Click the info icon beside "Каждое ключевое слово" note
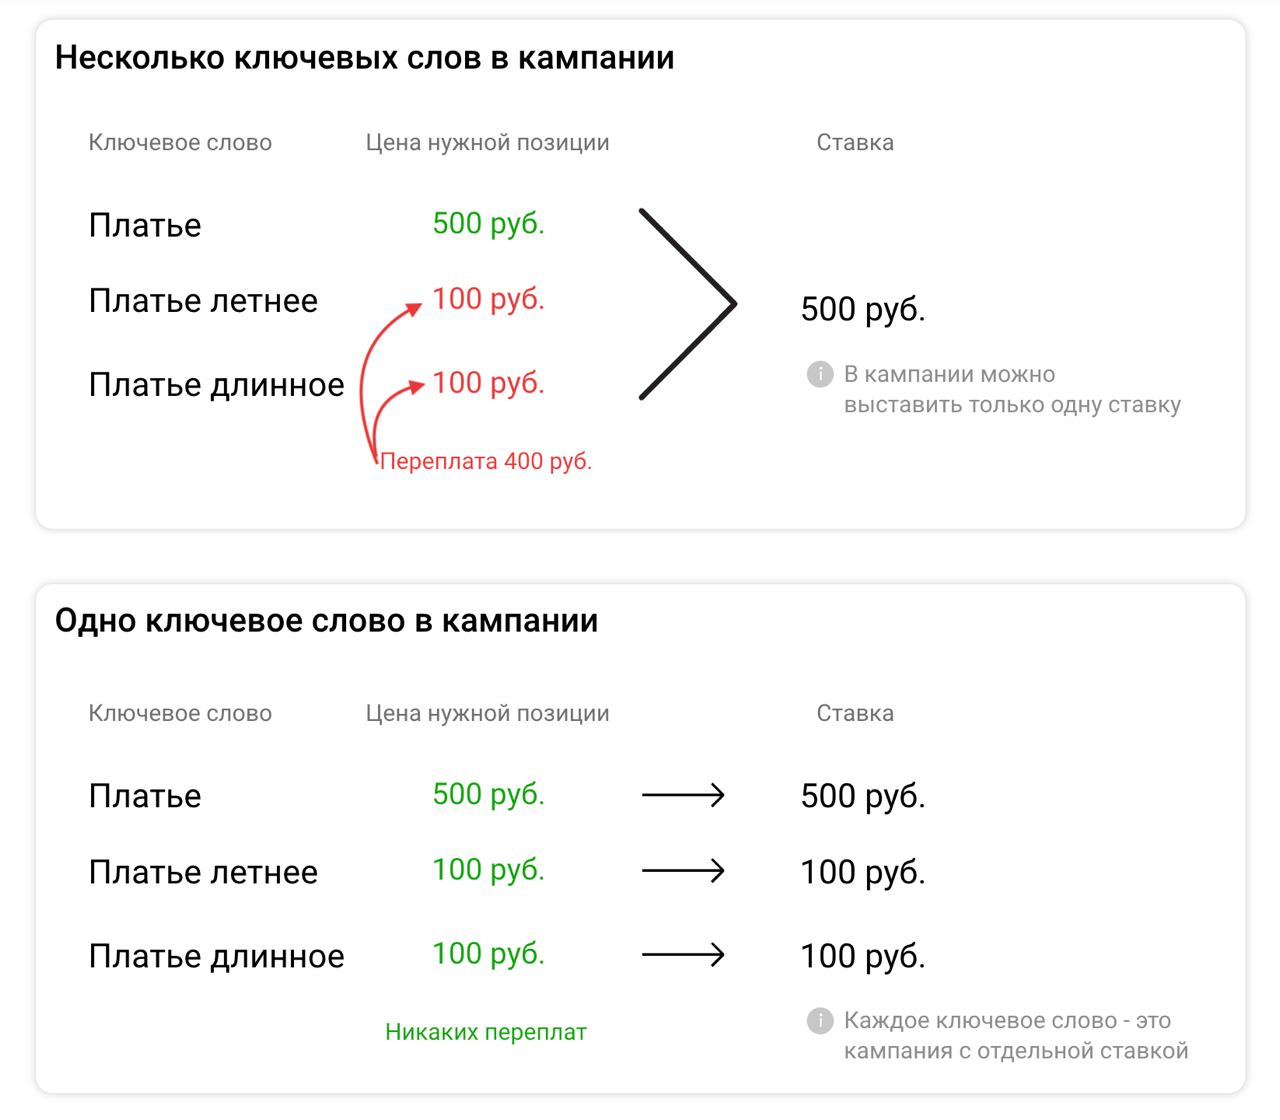Screen dimensions: 1280x1120 819,1021
